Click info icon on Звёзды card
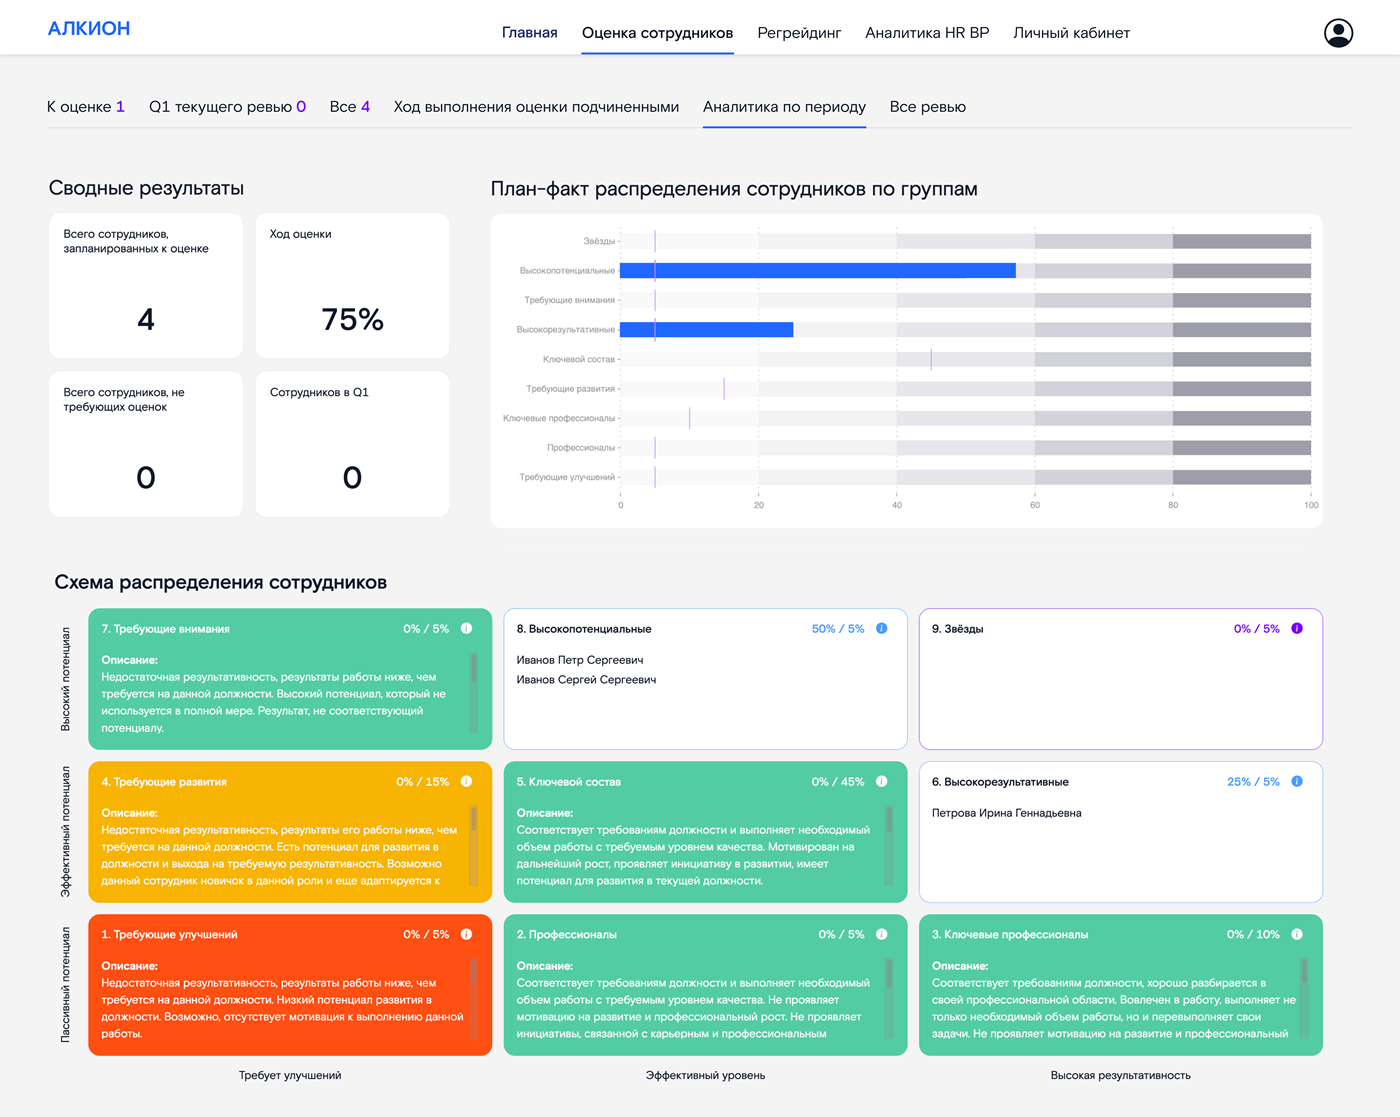This screenshot has height=1117, width=1400. 1297,629
